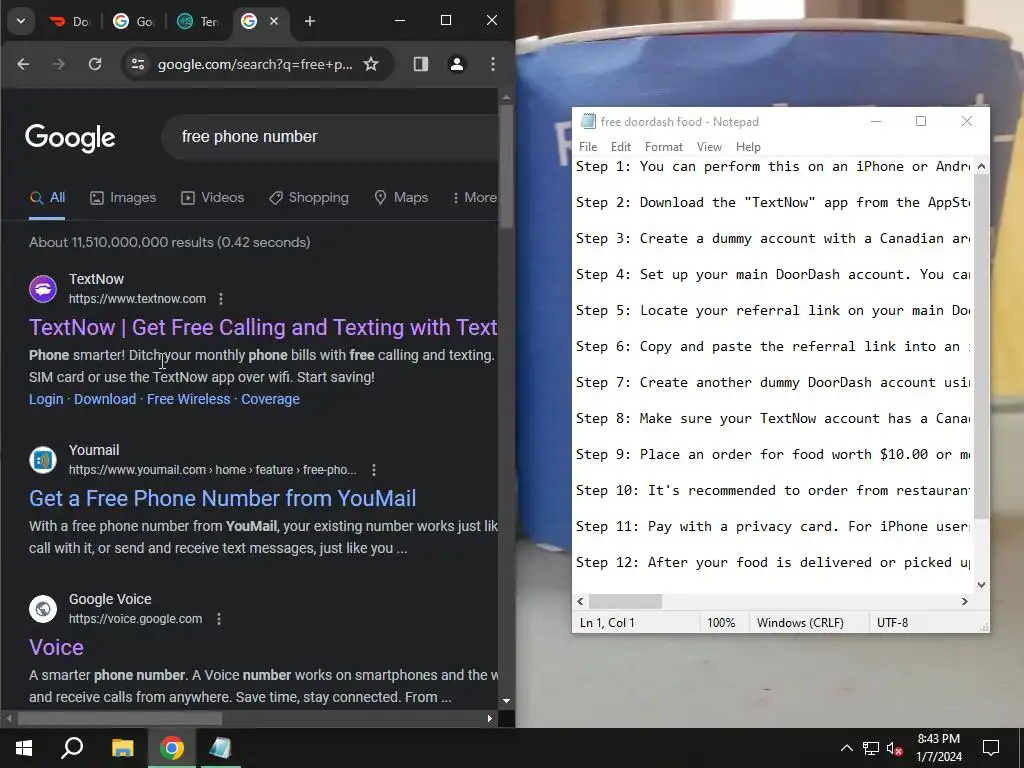The width and height of the screenshot is (1024, 768).
Task: Open Chrome side panel
Action: click(421, 64)
